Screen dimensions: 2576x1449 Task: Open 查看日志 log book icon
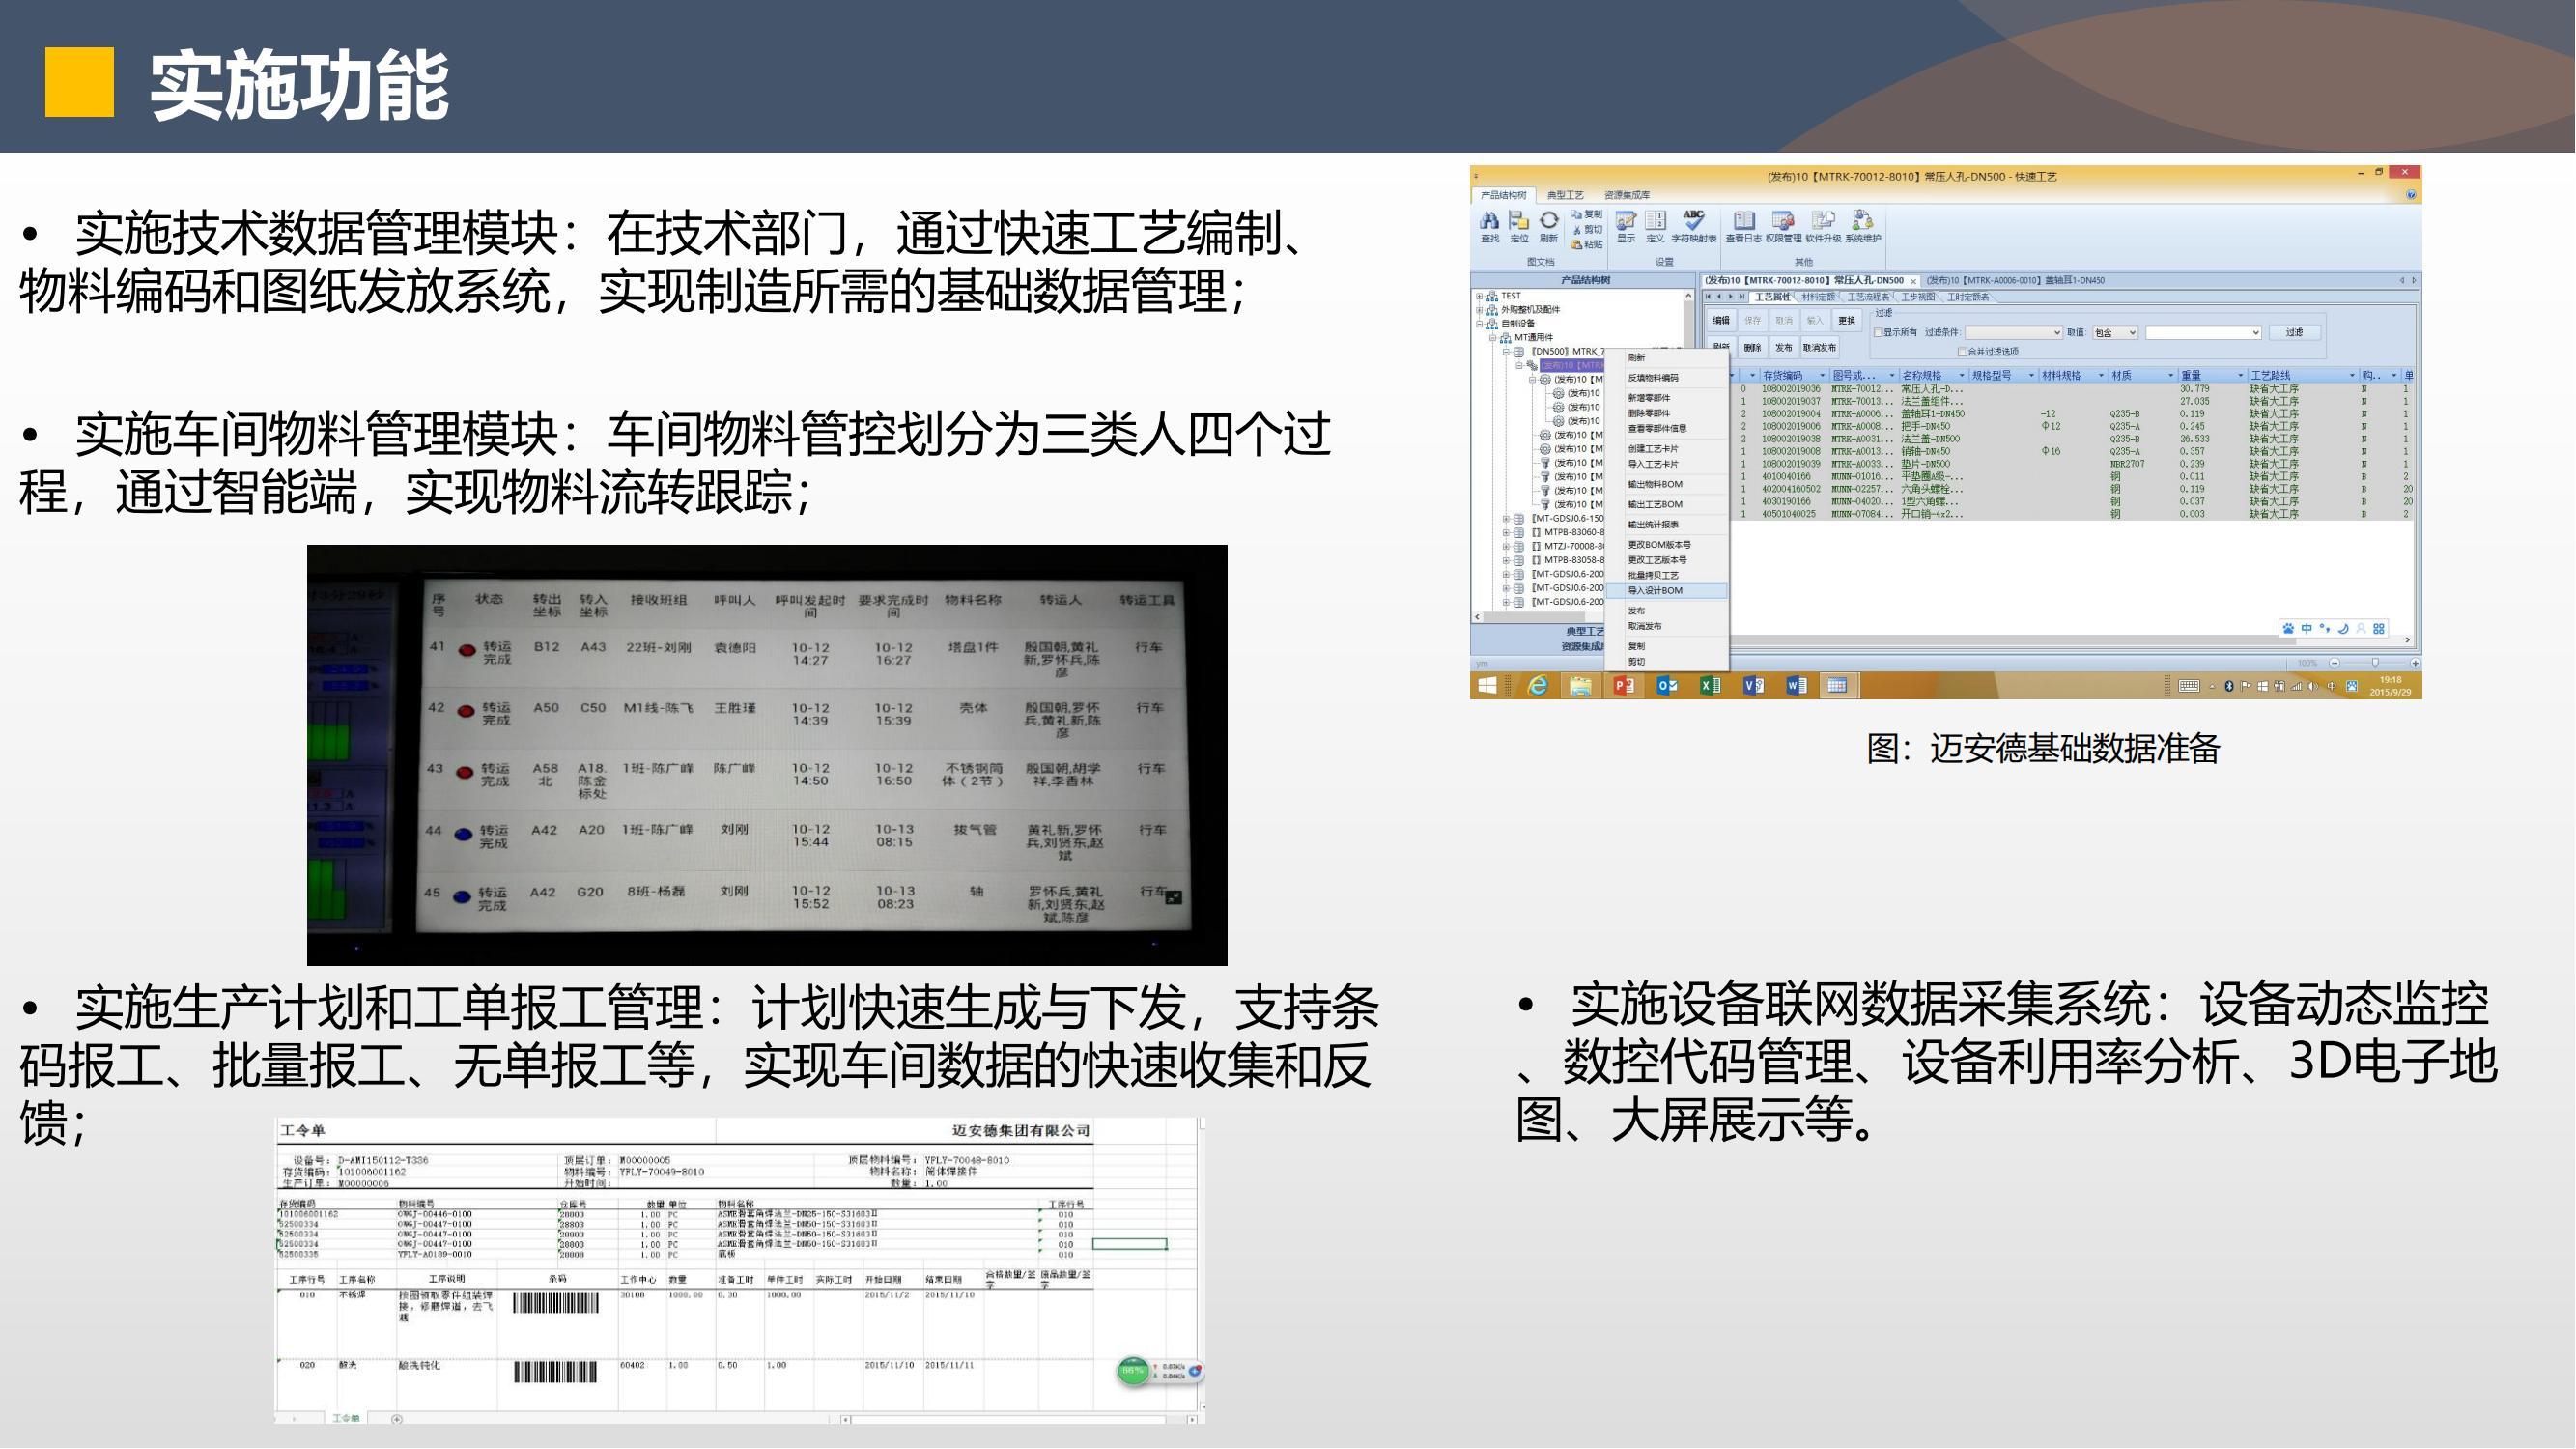1743,222
